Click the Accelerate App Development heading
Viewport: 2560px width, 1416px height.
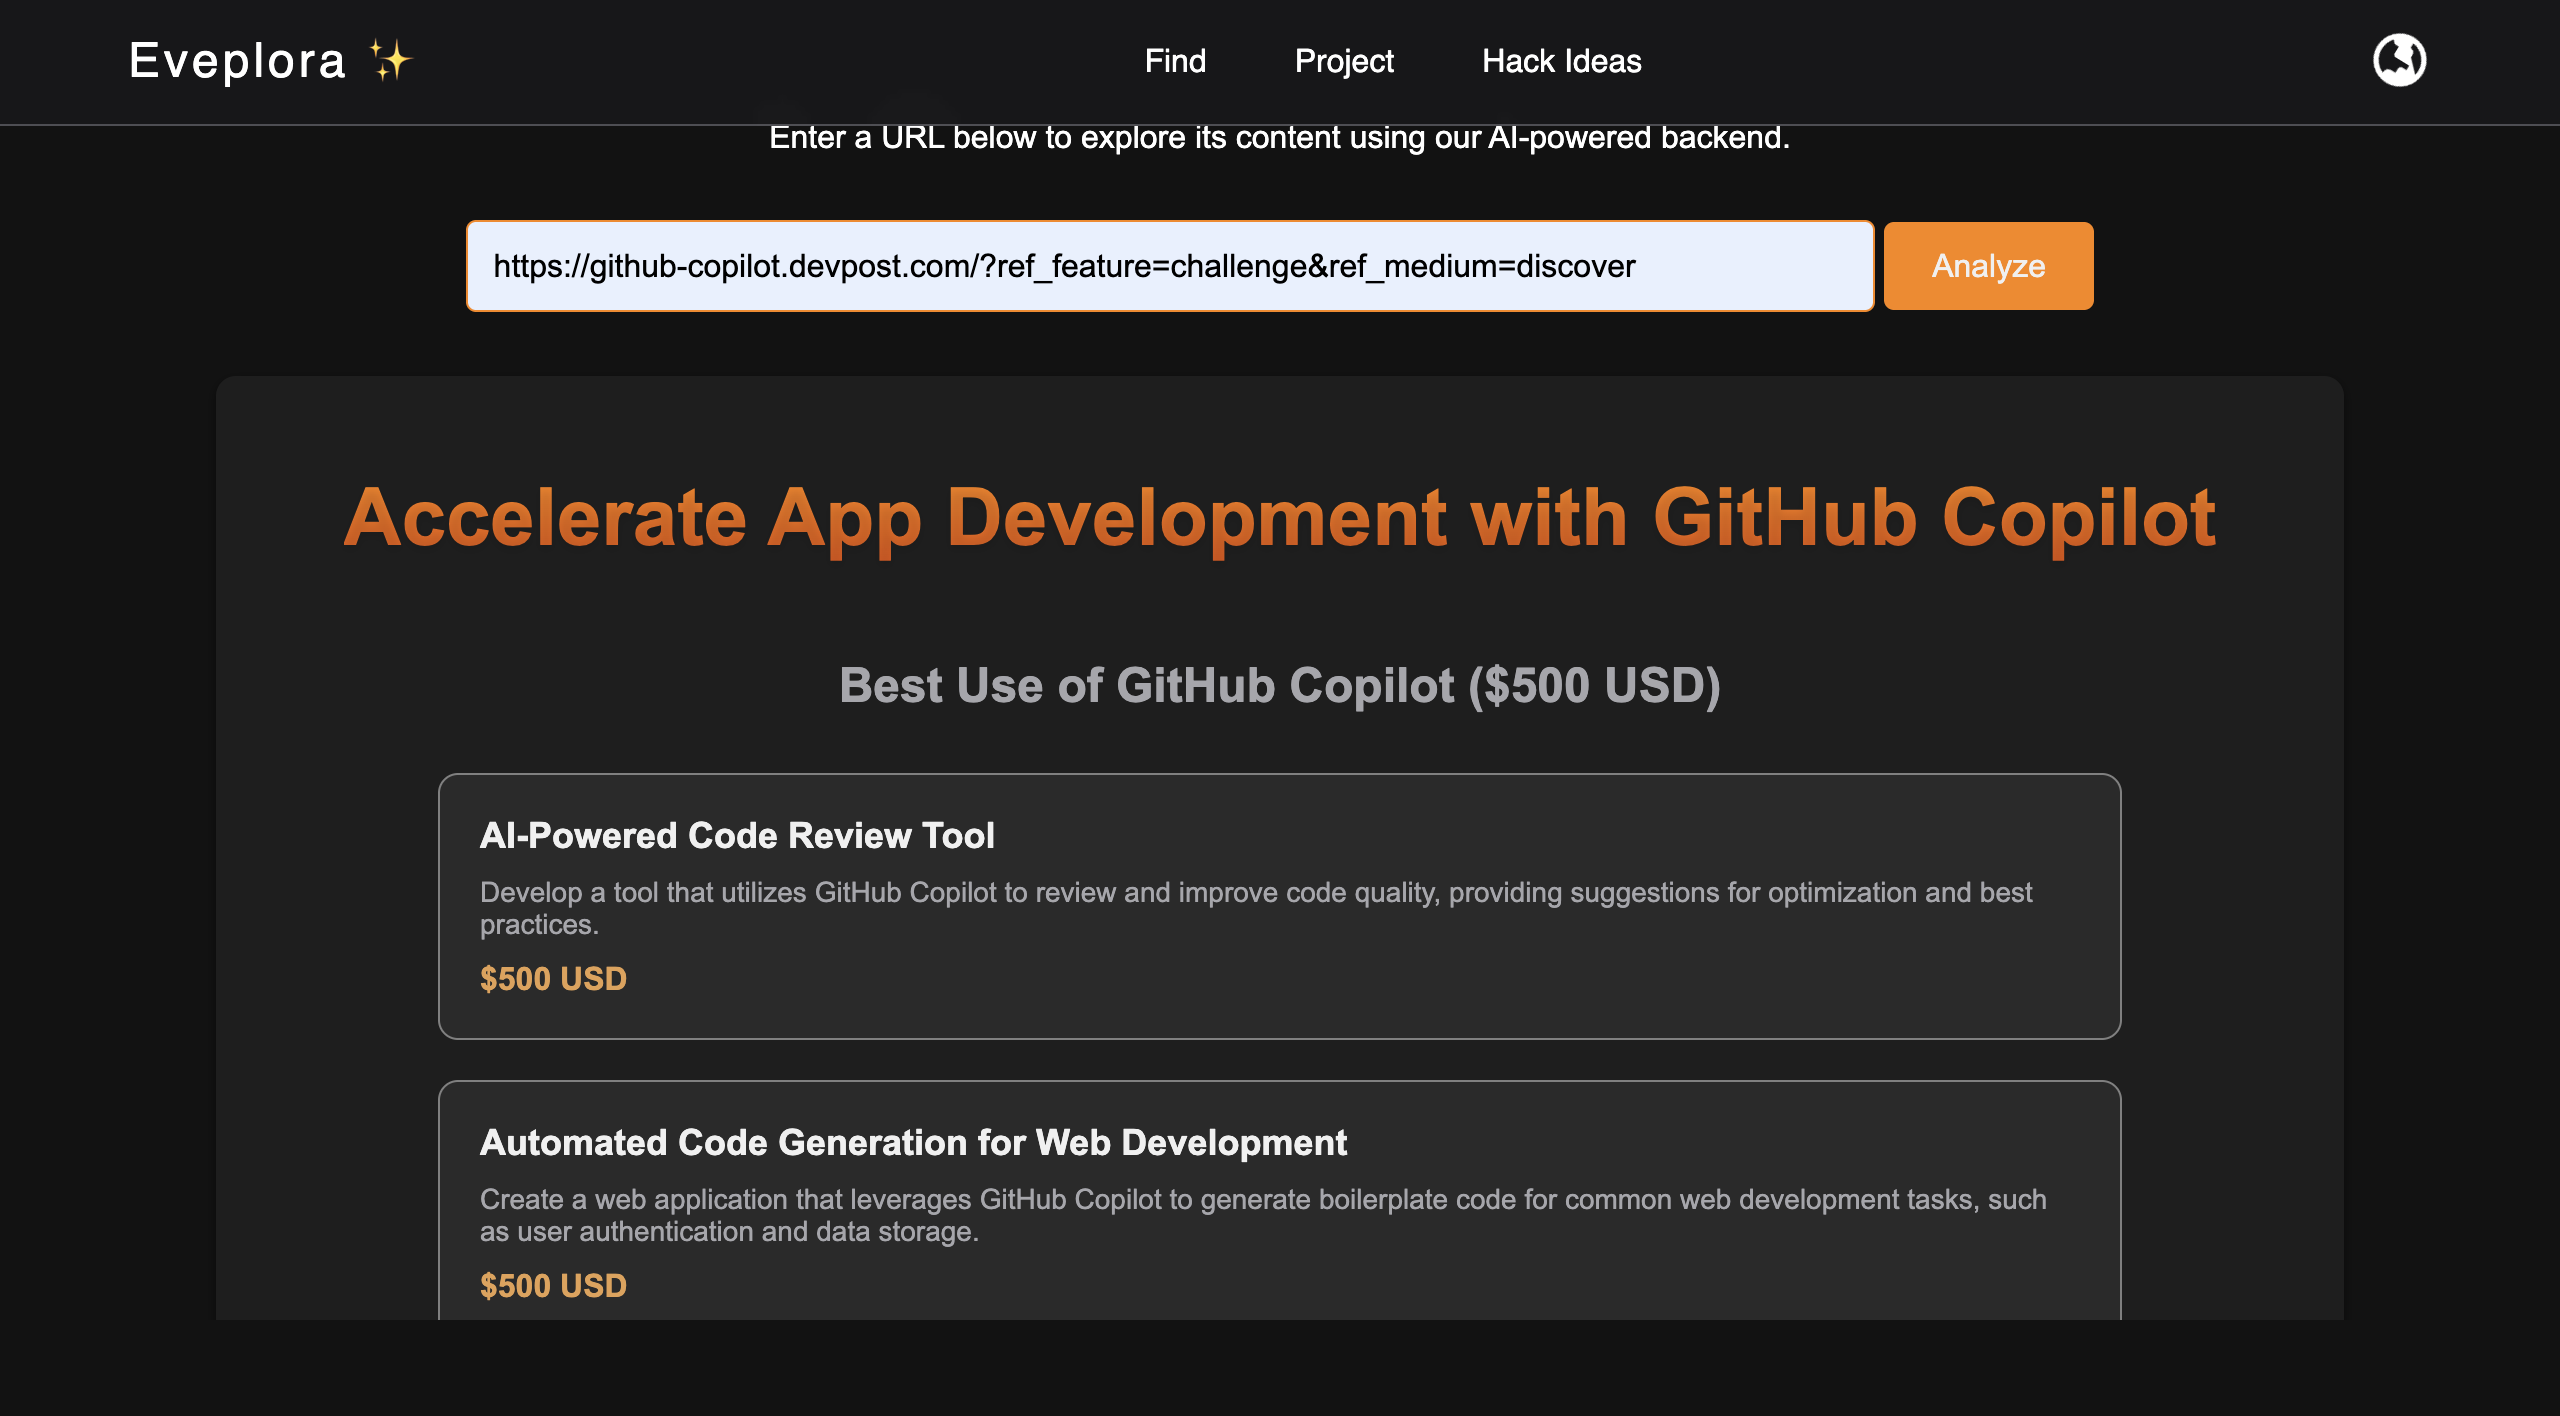1279,518
